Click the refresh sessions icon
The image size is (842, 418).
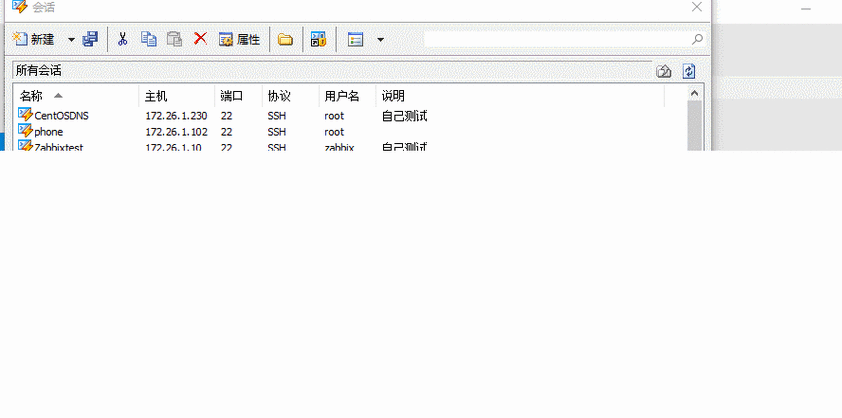[689, 71]
